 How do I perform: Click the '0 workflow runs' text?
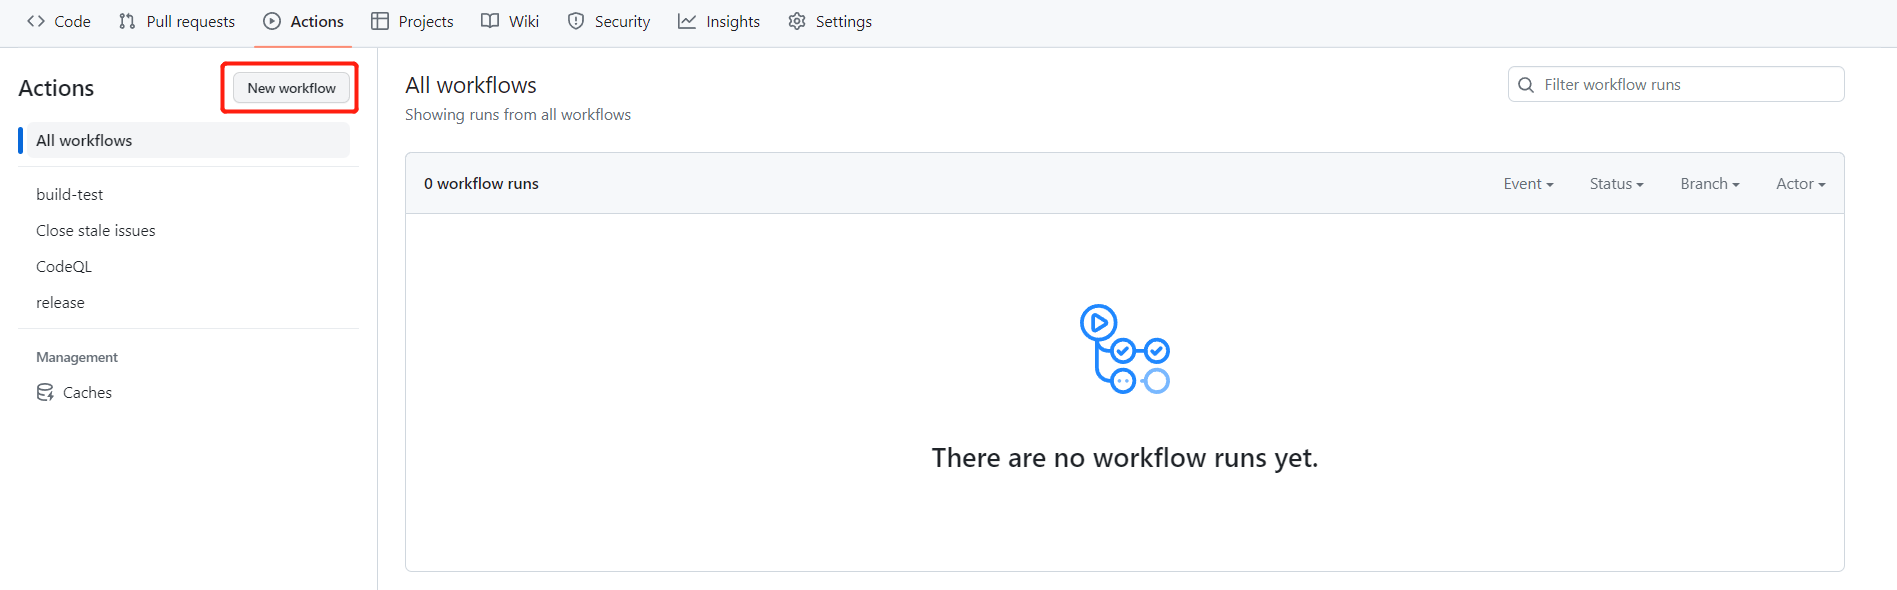pos(481,184)
